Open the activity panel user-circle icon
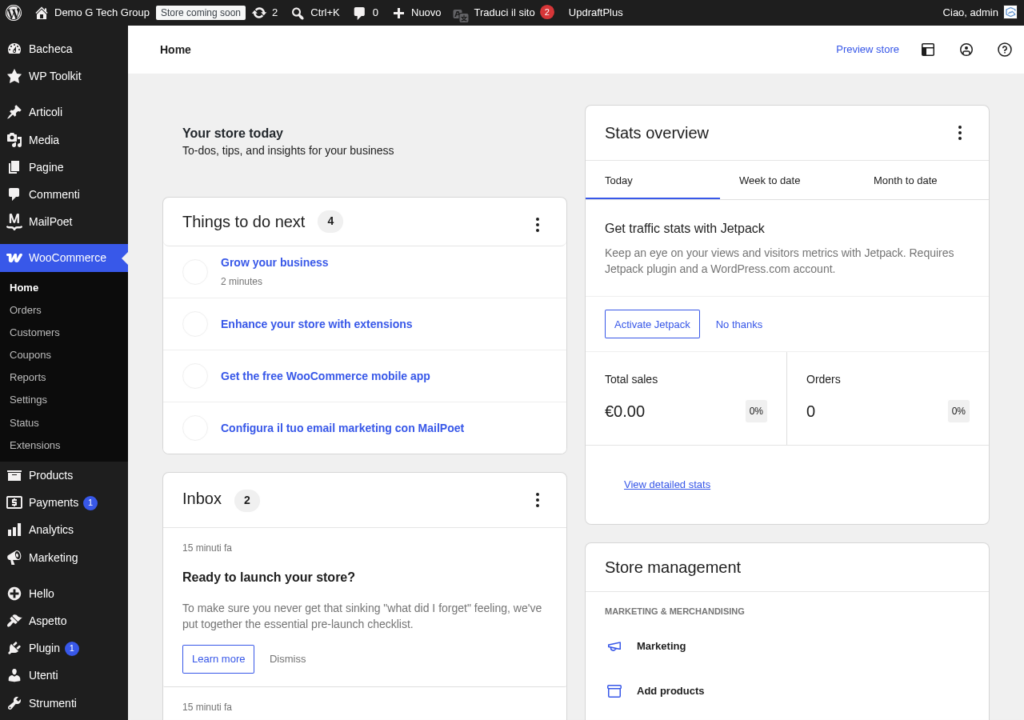This screenshot has height=720, width=1024. 966,50
